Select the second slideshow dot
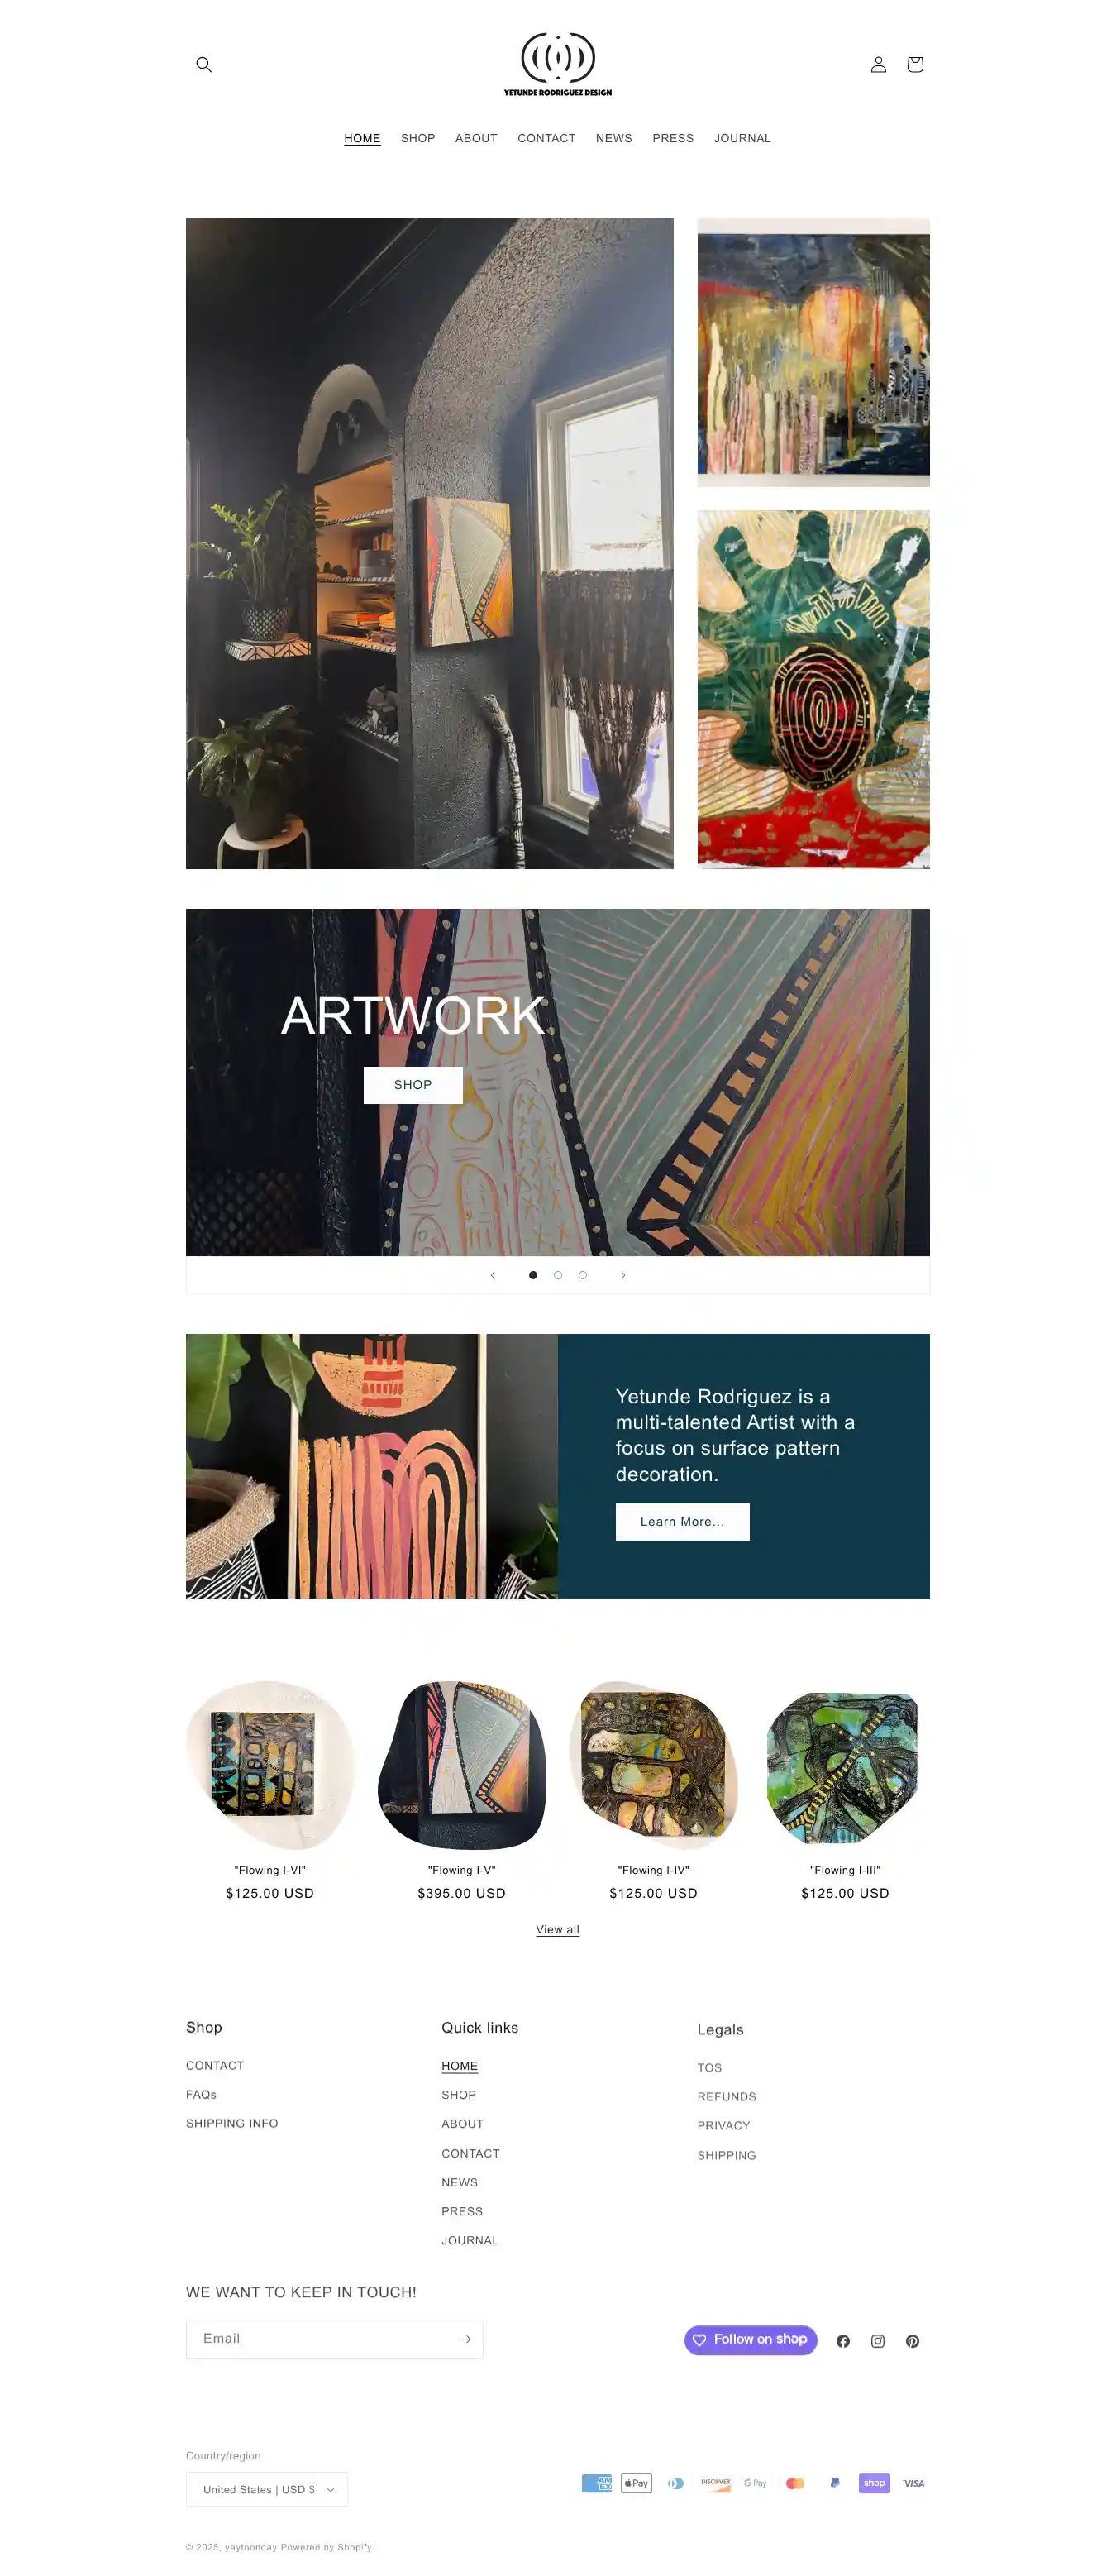1116x2576 pixels. (x=558, y=1275)
